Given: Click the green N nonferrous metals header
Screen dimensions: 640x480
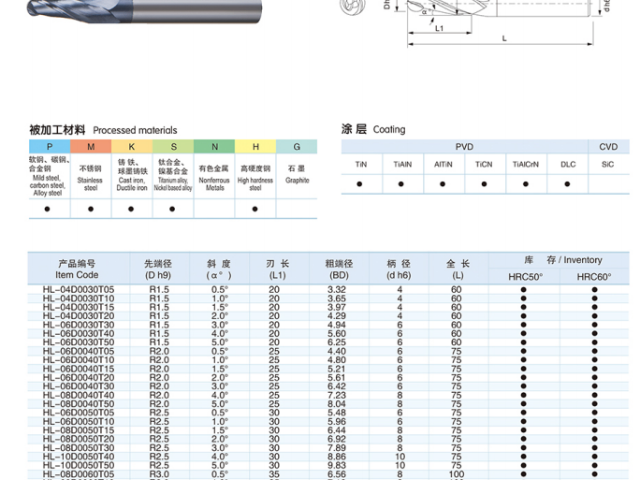Looking at the screenshot, I should coord(214,147).
